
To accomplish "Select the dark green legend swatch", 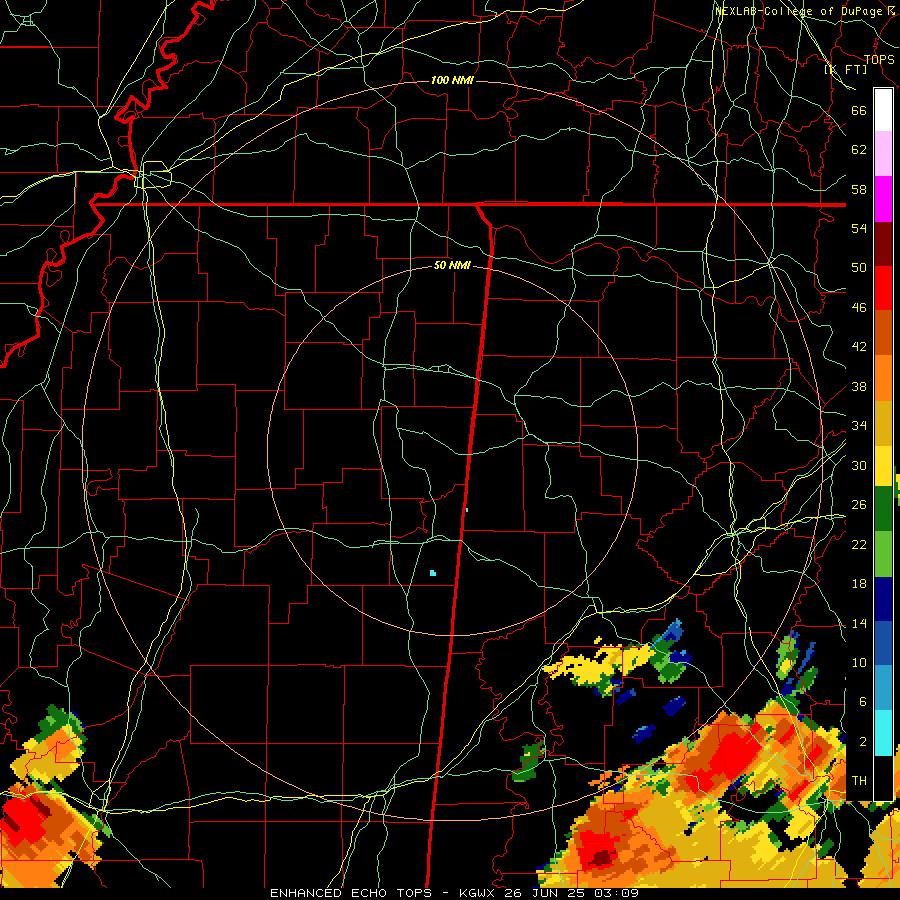I will coord(883,509).
